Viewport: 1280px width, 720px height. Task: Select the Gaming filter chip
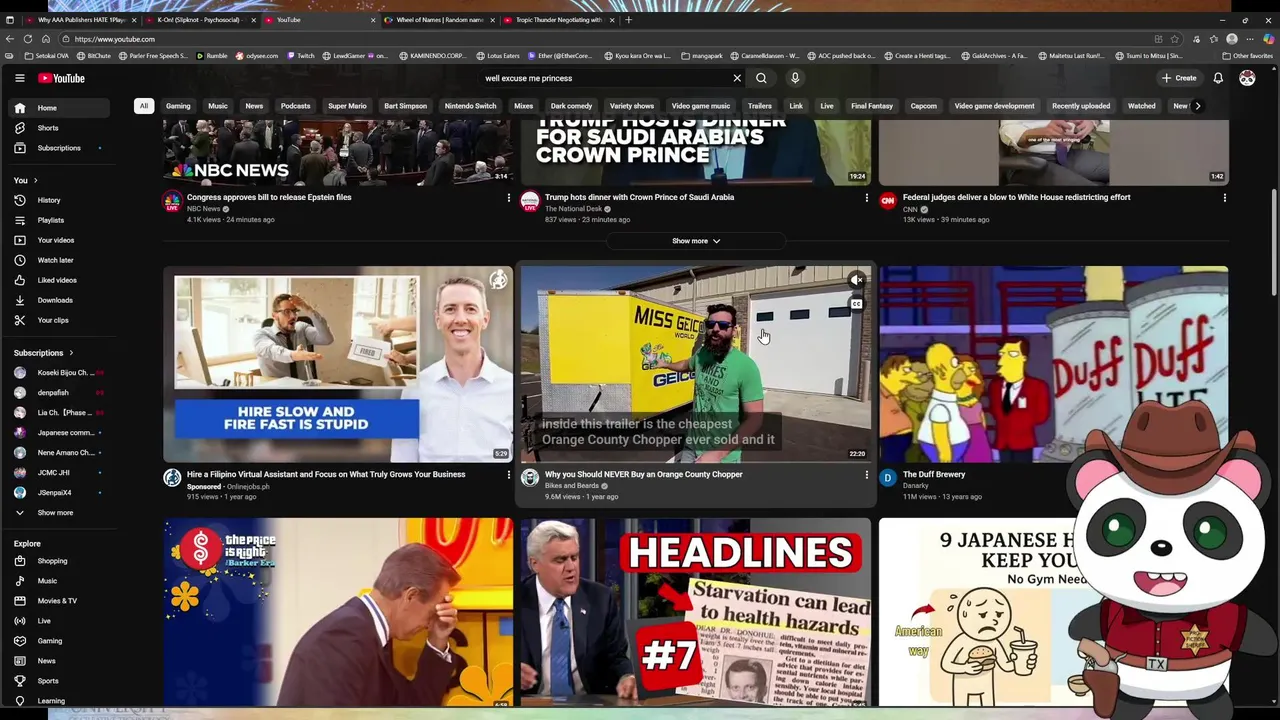(178, 106)
